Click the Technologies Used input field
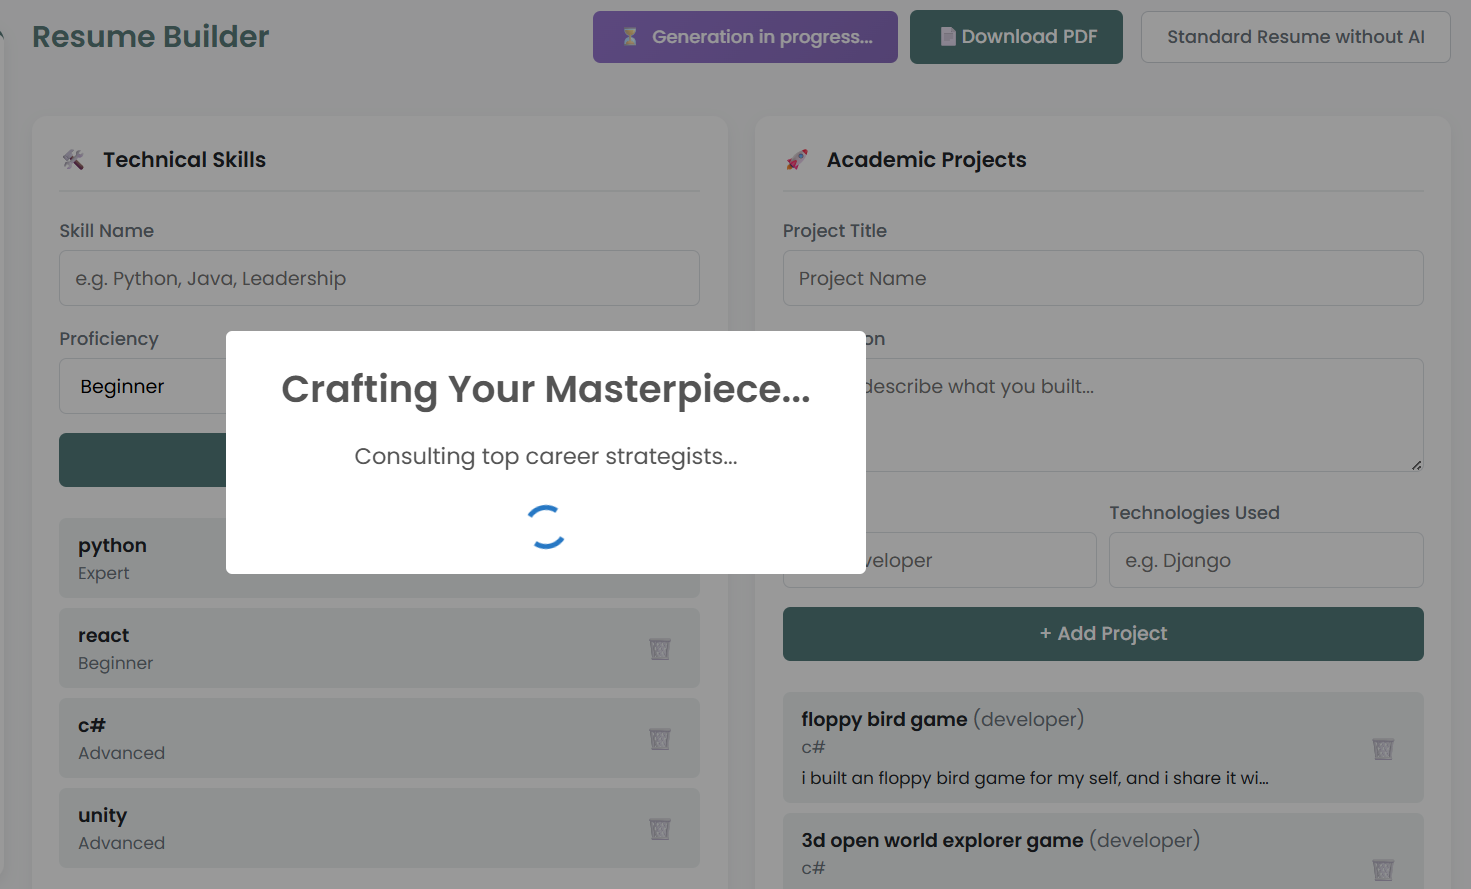The image size is (1471, 889). coord(1266,561)
